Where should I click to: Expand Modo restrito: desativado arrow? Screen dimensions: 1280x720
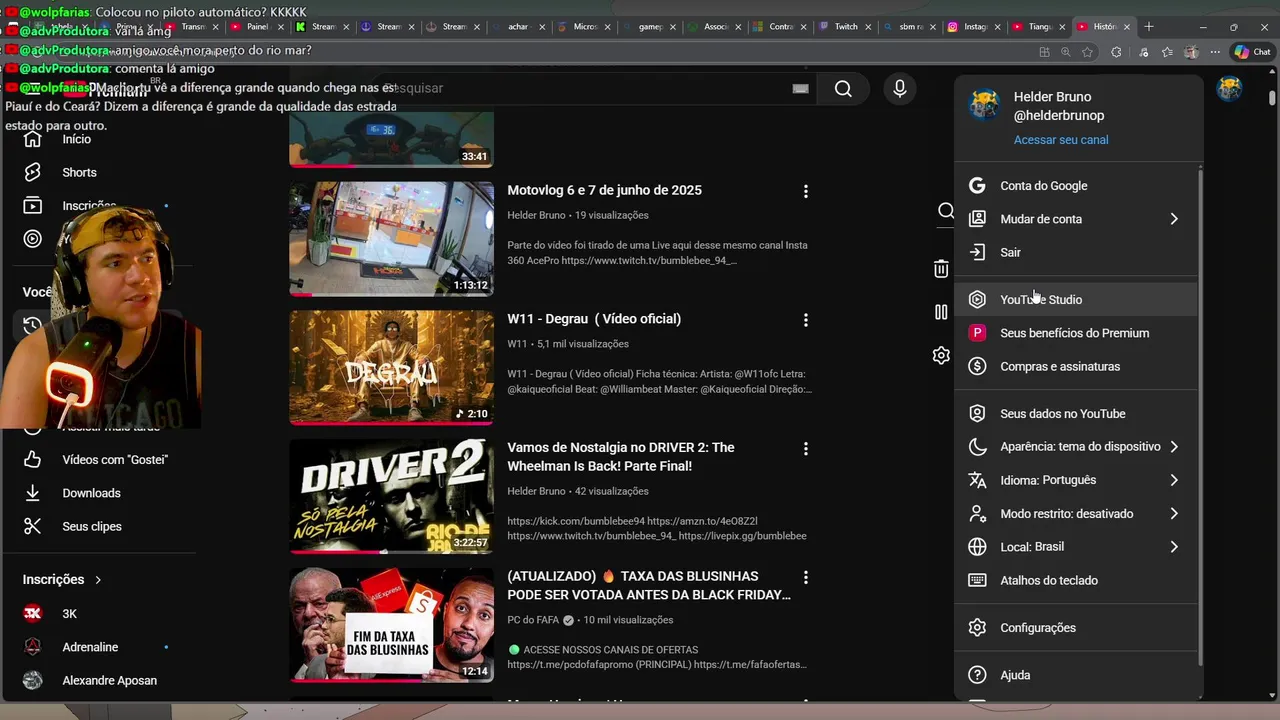pos(1174,514)
